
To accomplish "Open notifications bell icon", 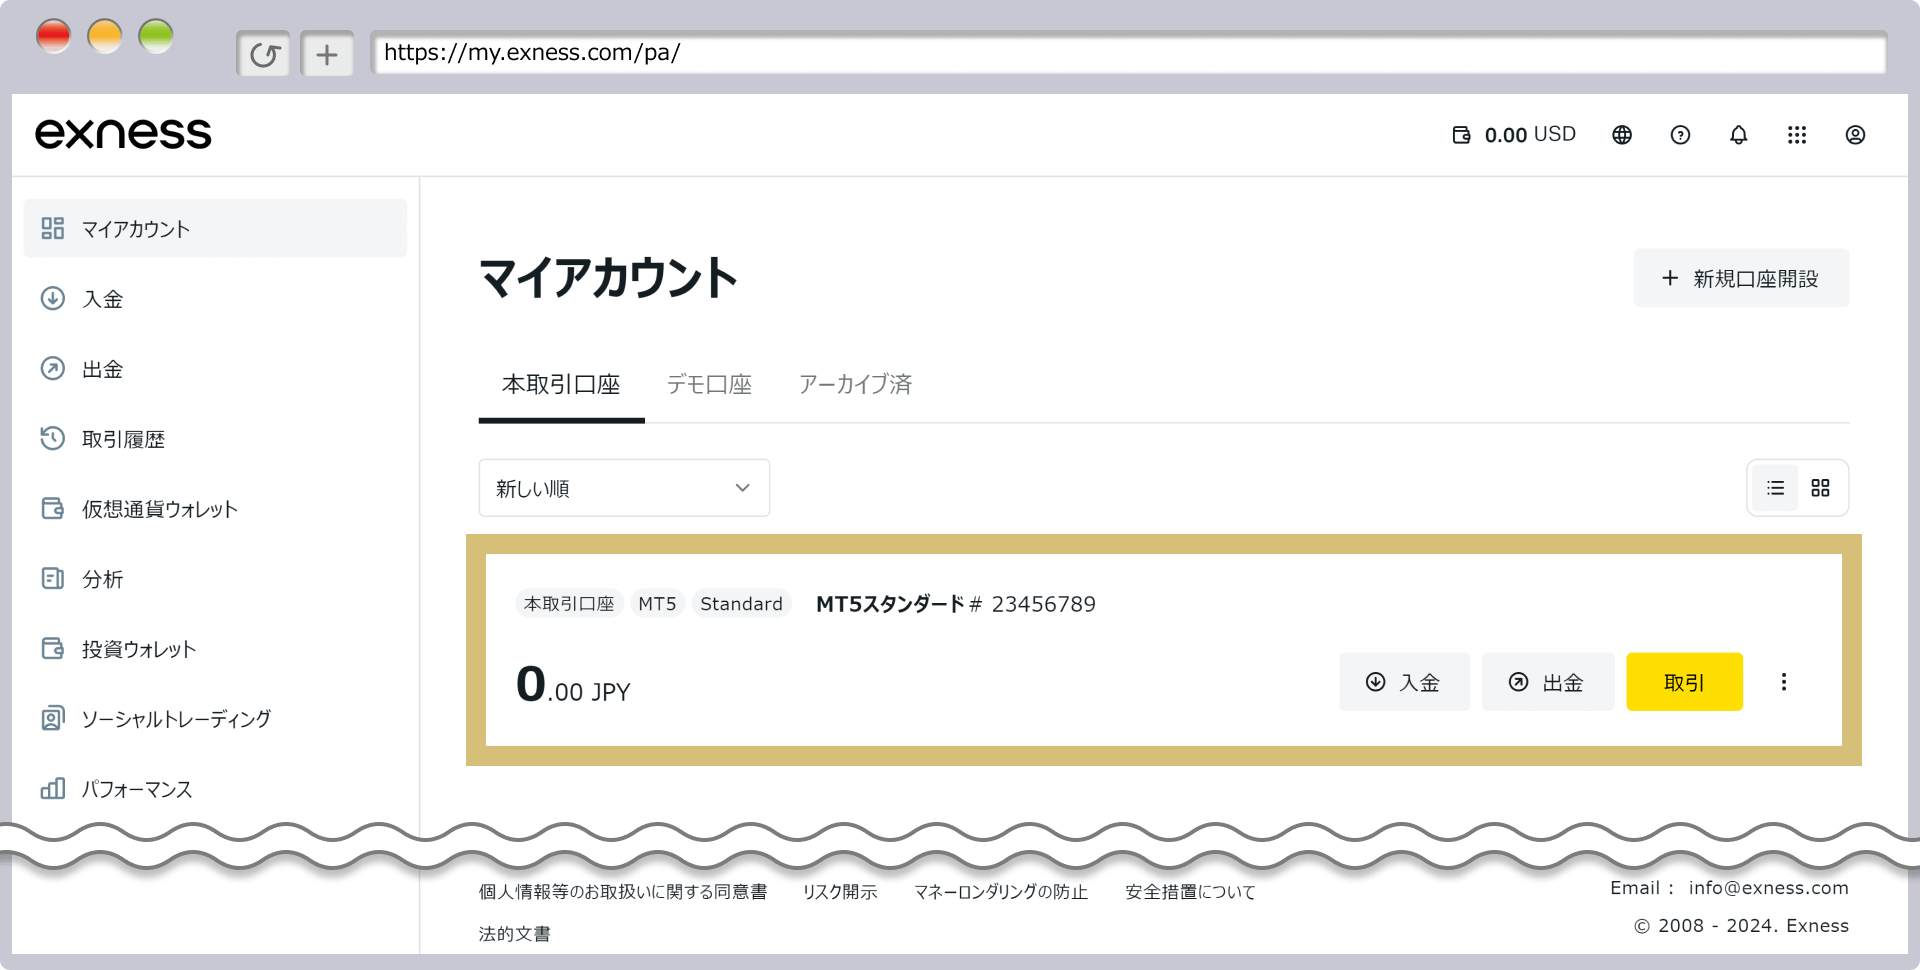I will click(x=1739, y=135).
